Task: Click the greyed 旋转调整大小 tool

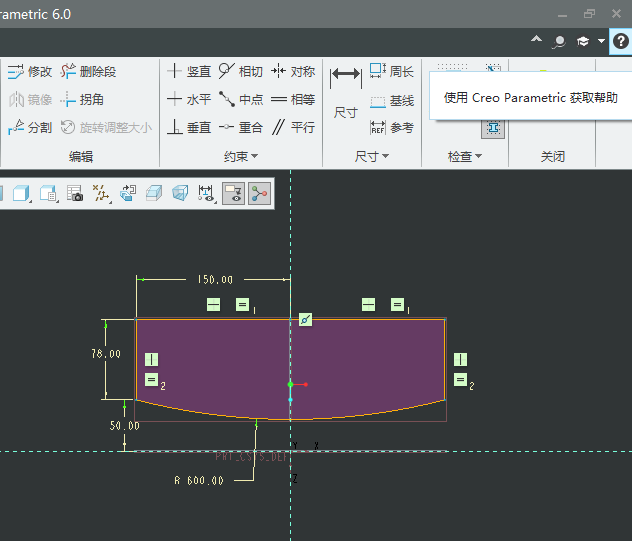Action: (106, 127)
